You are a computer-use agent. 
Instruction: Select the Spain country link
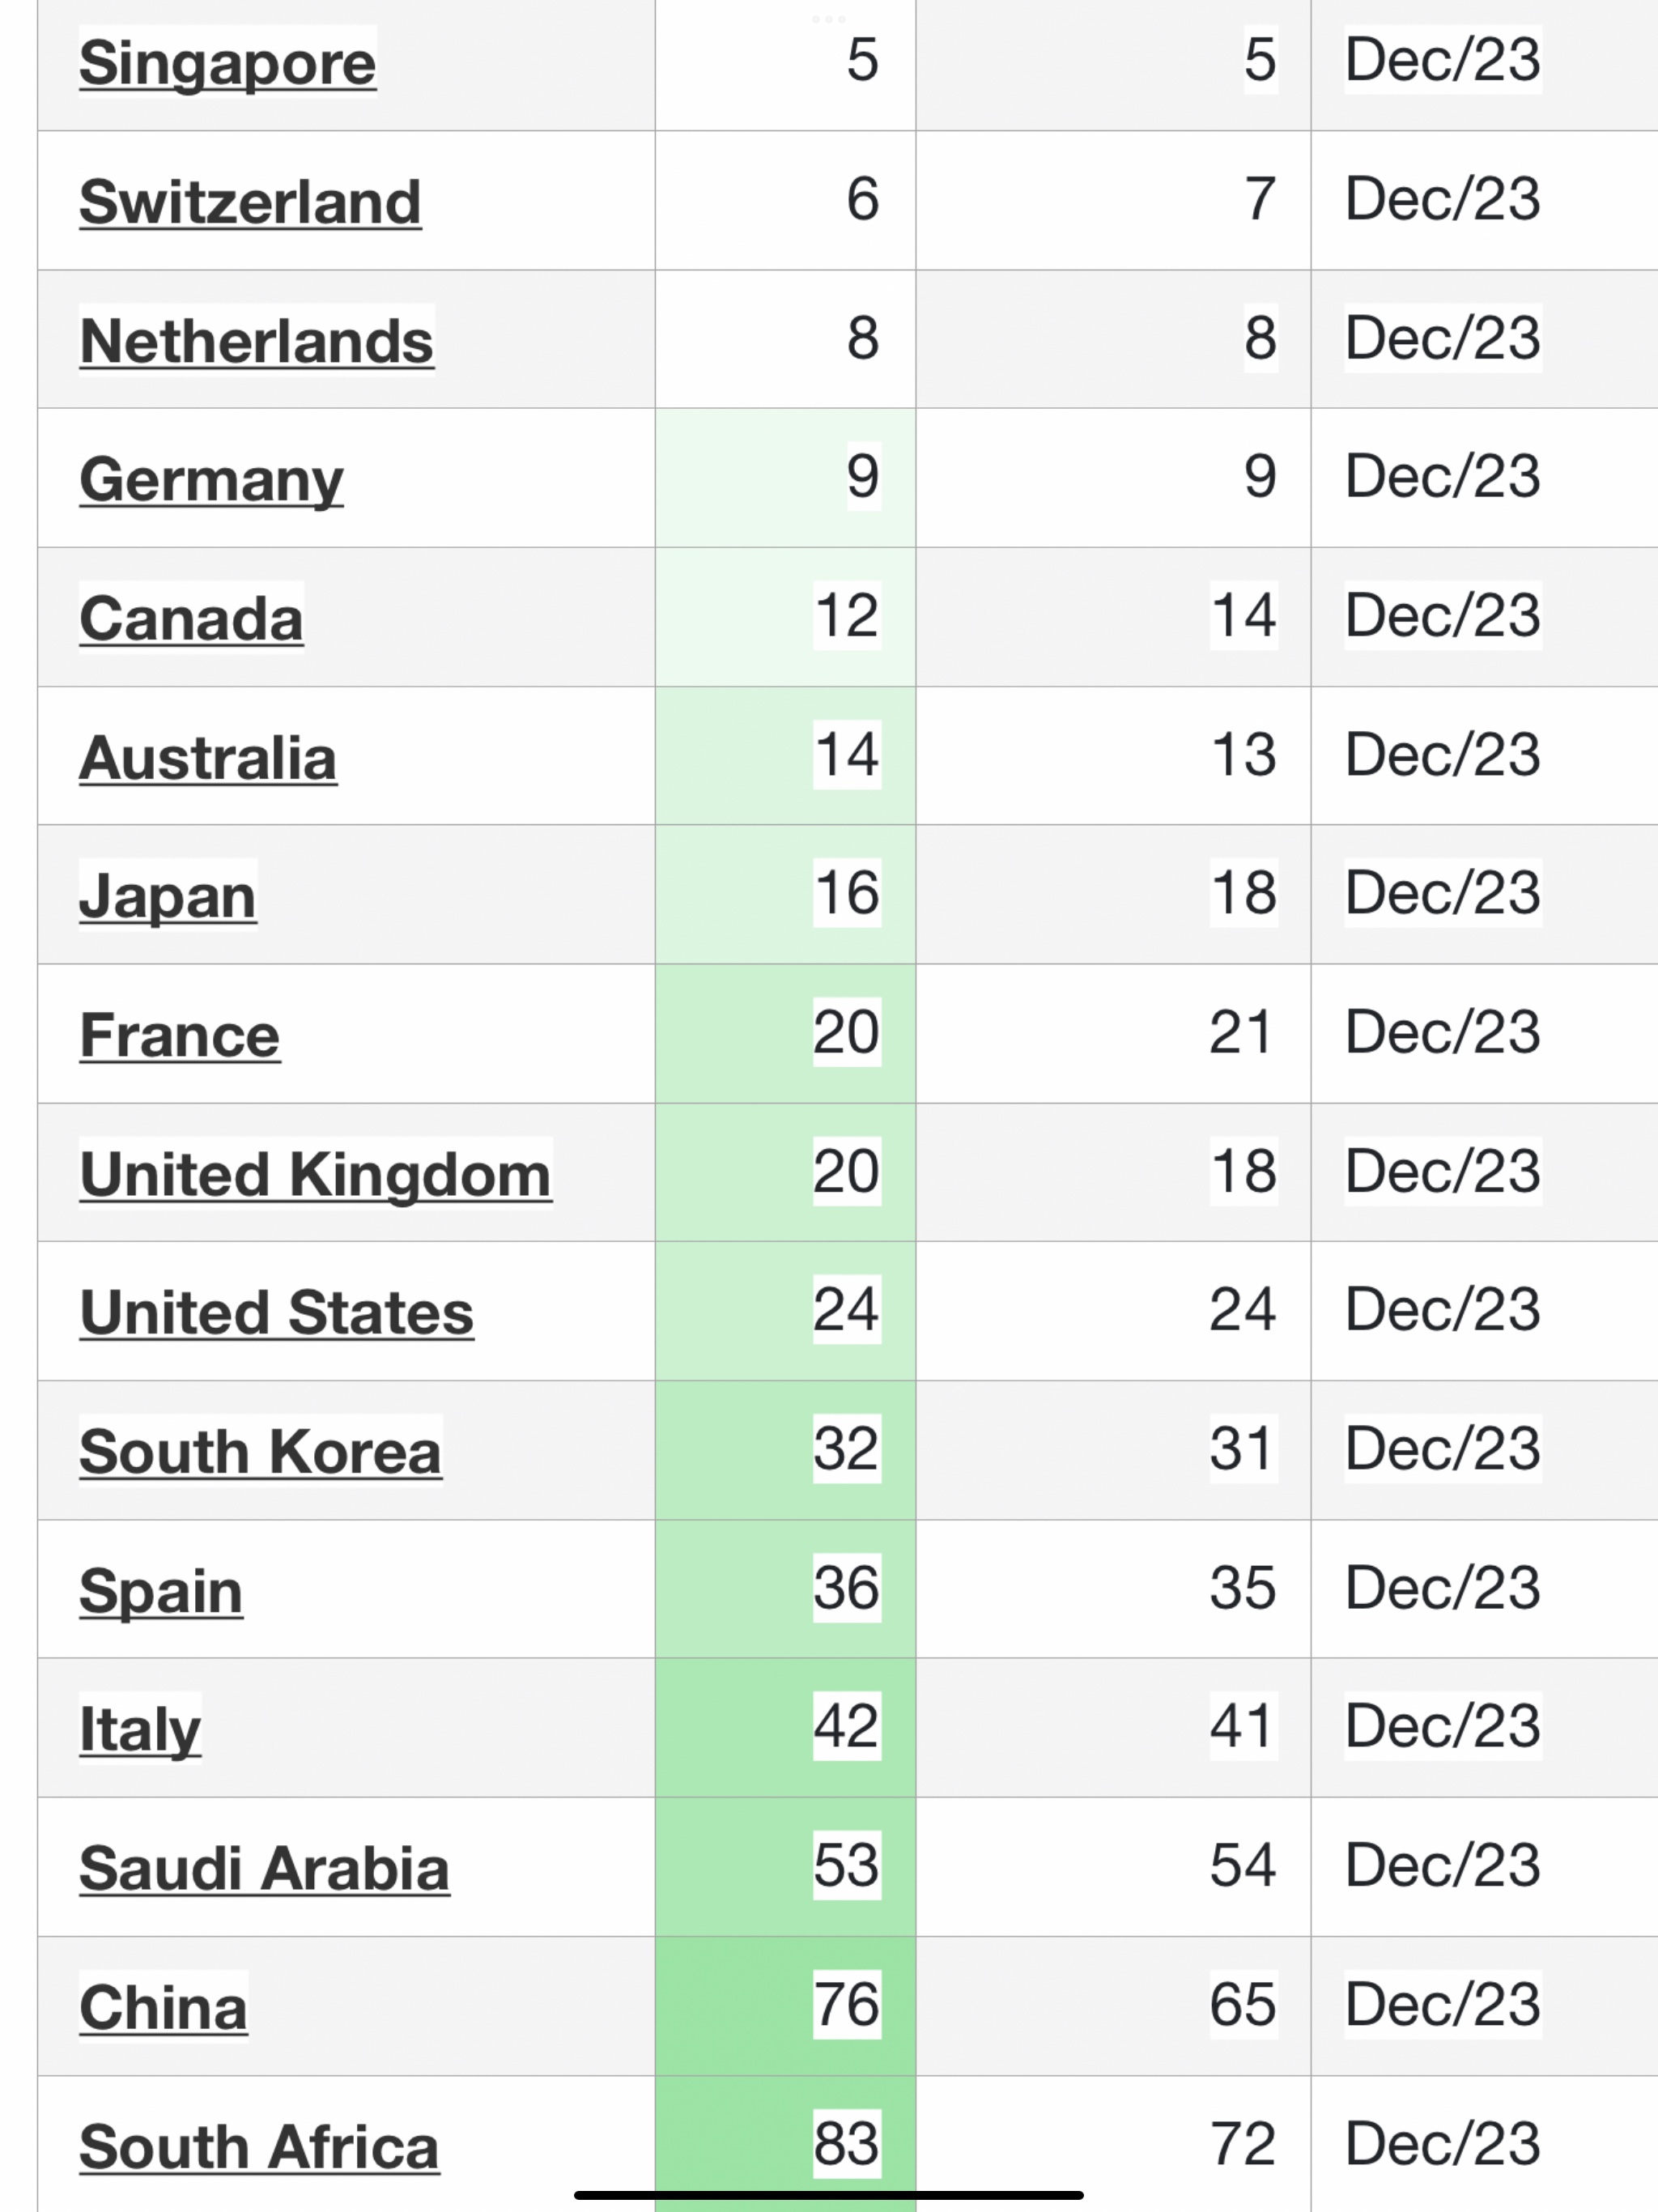point(161,1590)
